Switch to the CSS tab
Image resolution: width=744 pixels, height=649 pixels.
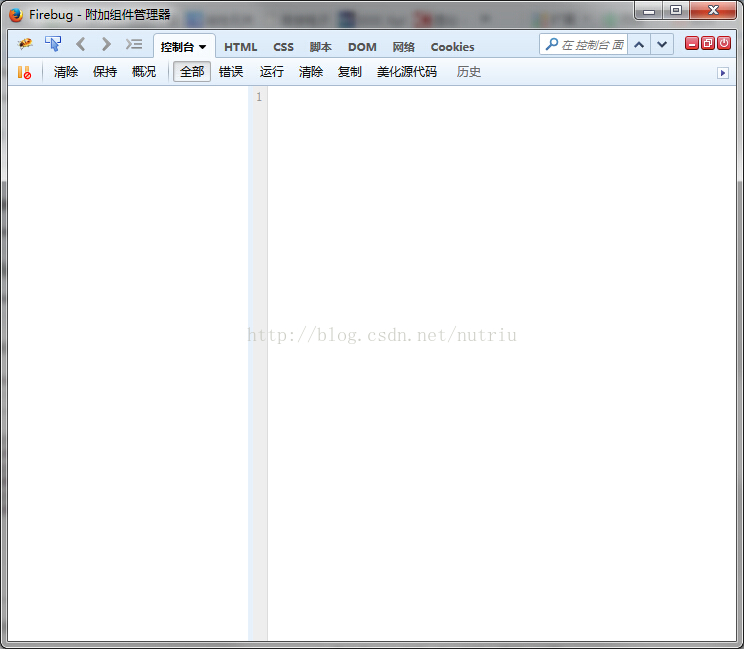pyautogui.click(x=283, y=47)
